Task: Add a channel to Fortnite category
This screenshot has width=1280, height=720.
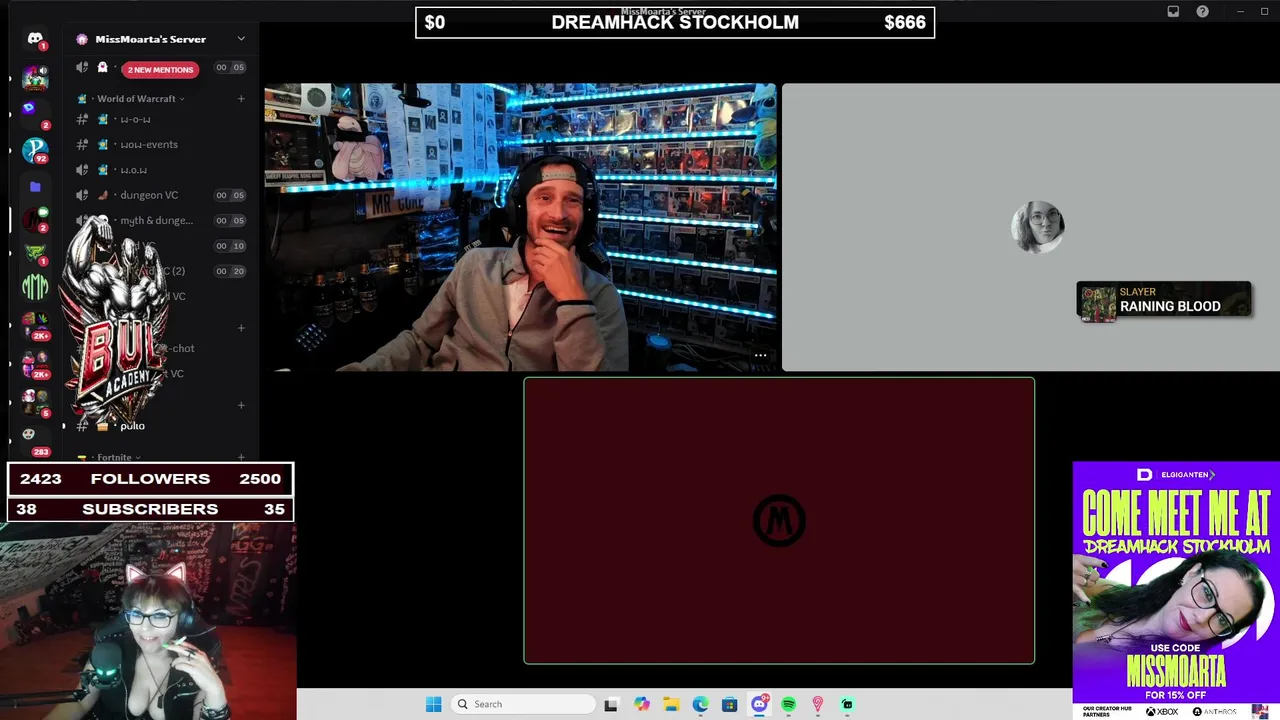Action: pyautogui.click(x=241, y=457)
